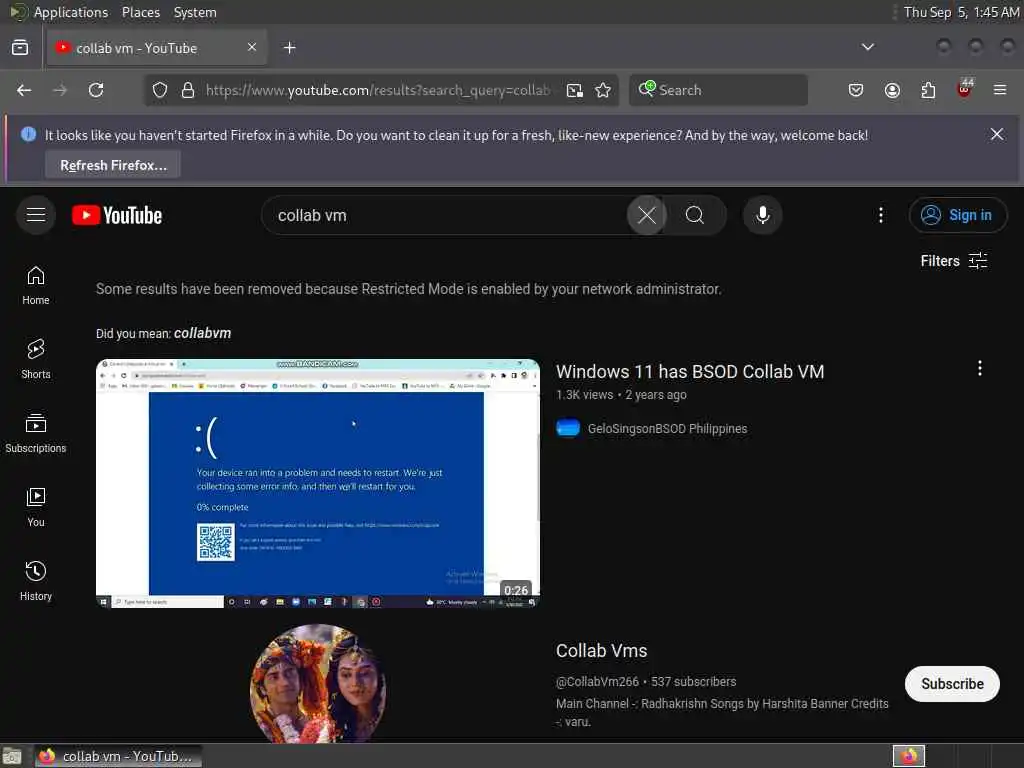Click the show desktop icon in the bottom panel
Image resolution: width=1024 pixels, height=768 pixels.
(x=12, y=757)
